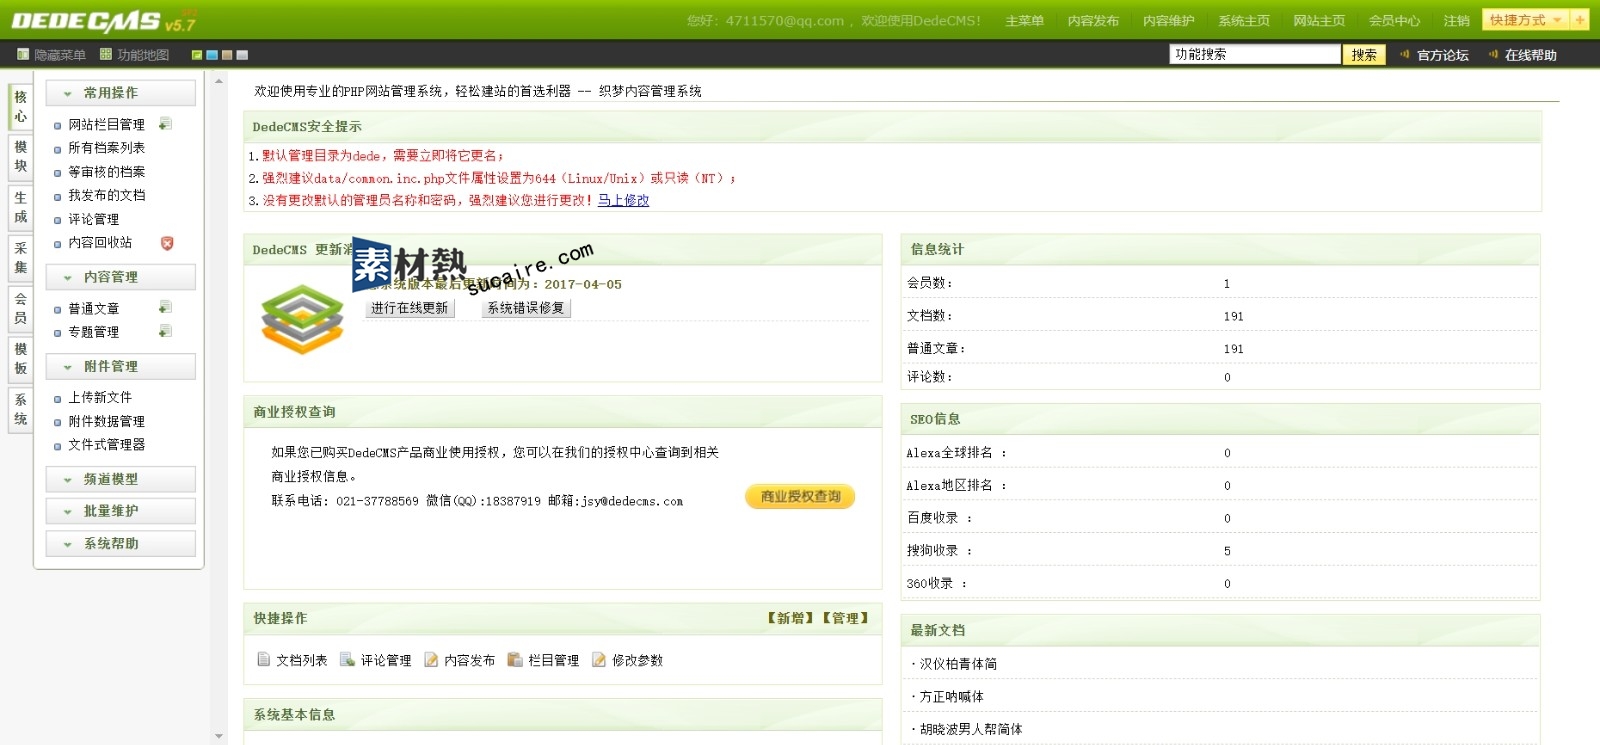Expand the 频道模型 menu section
The height and width of the screenshot is (745, 1600).
tap(120, 479)
